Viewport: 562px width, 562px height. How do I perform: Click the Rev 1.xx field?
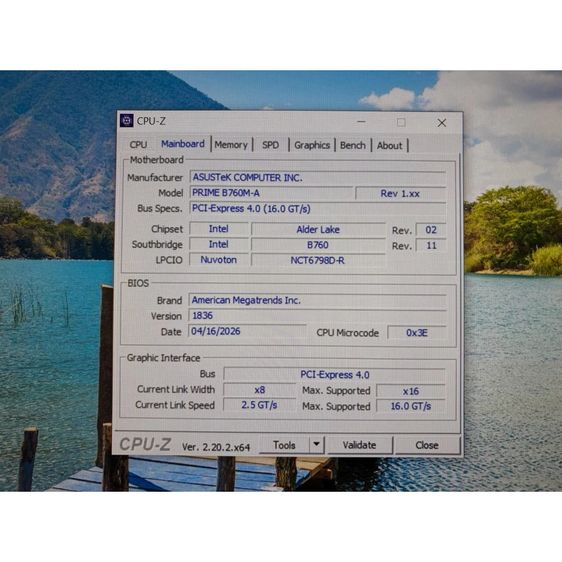pos(400,194)
